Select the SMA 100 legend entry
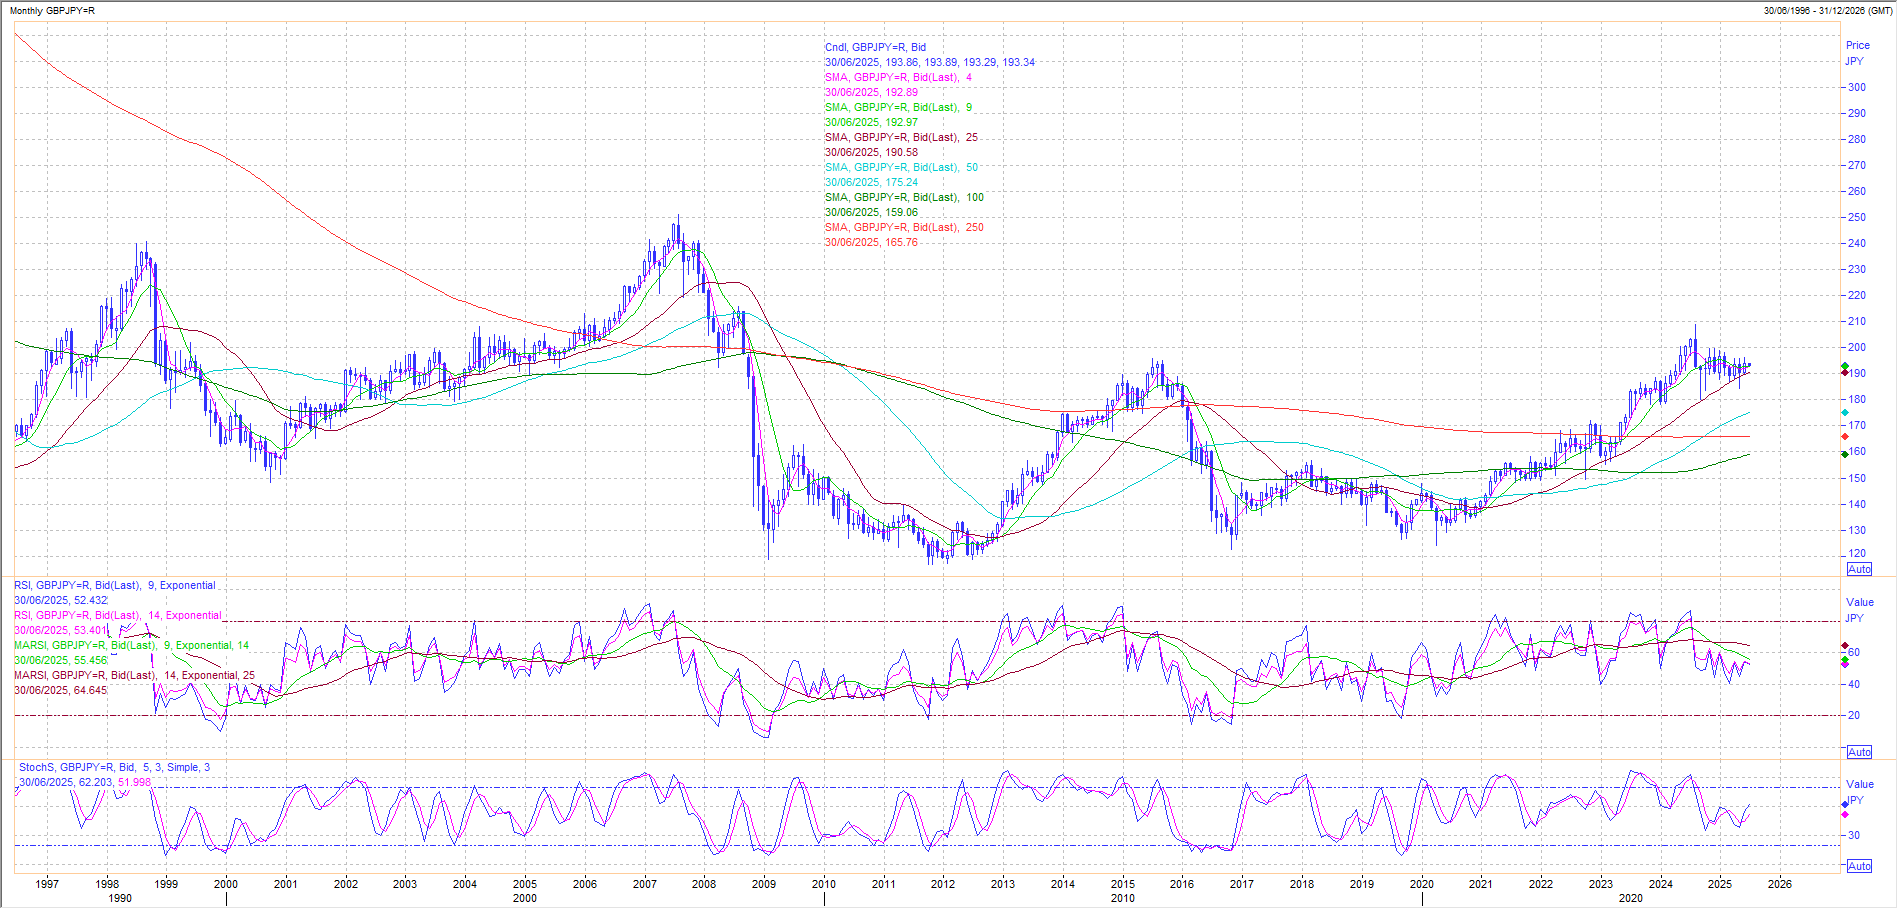This screenshot has height=909, width=1898. coord(904,197)
